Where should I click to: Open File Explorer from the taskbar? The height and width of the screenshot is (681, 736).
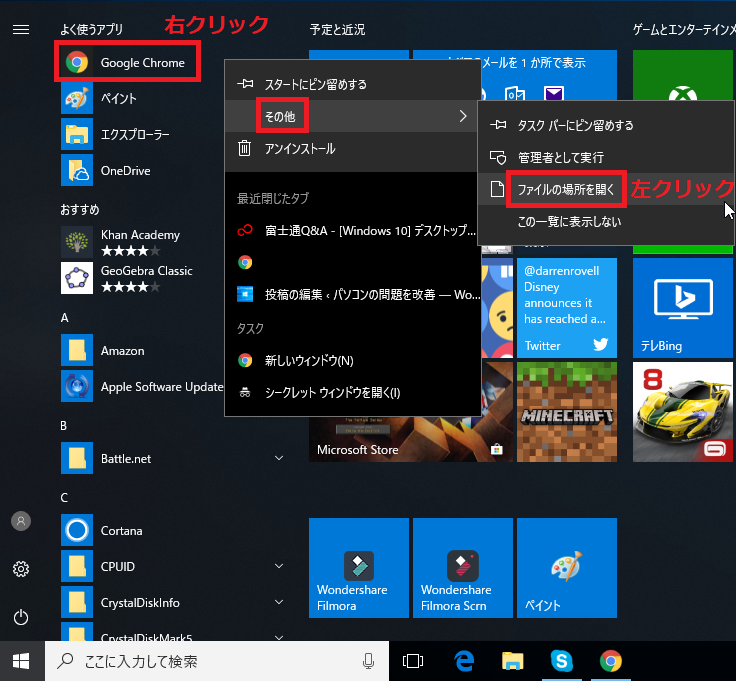click(x=512, y=661)
